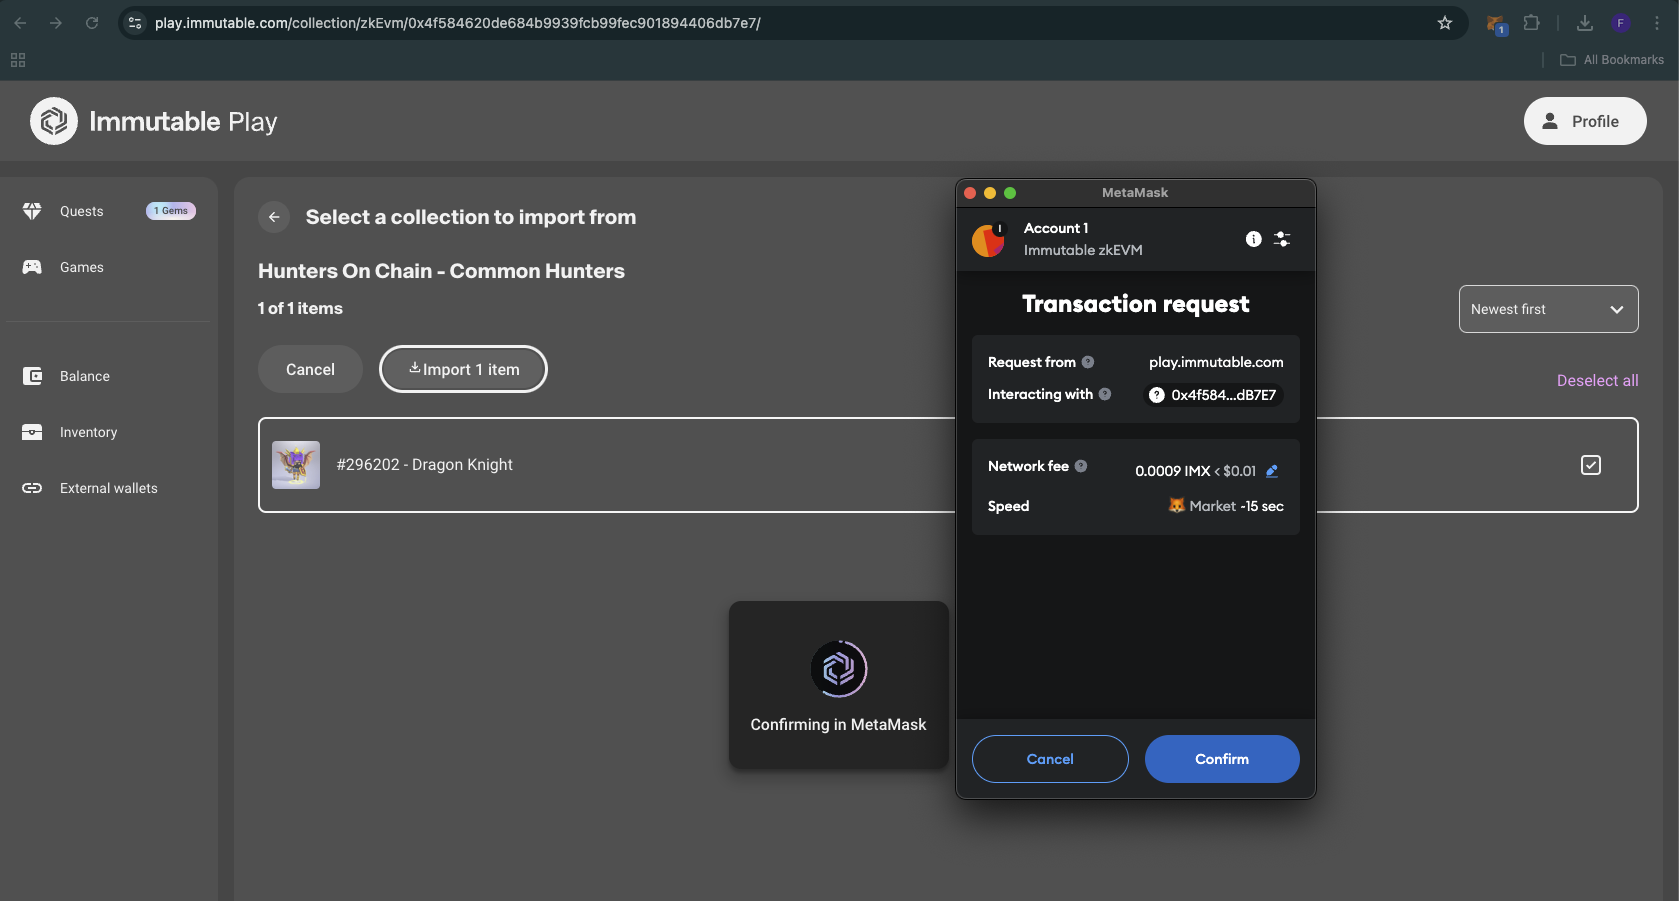Click the Games controller icon

tap(32, 267)
